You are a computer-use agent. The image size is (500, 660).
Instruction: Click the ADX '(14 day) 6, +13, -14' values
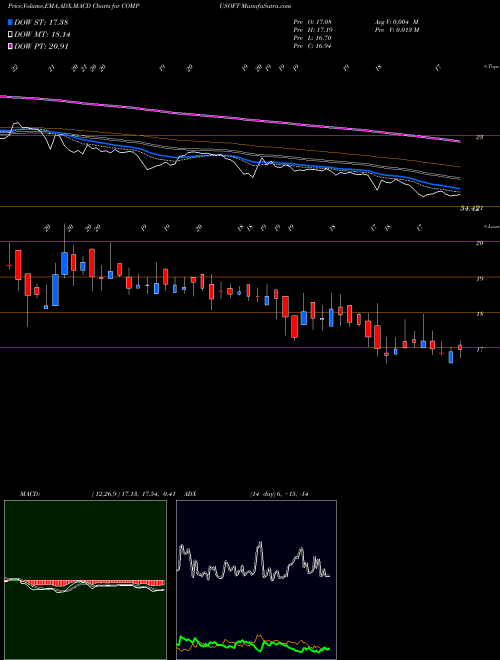[x=279, y=494]
